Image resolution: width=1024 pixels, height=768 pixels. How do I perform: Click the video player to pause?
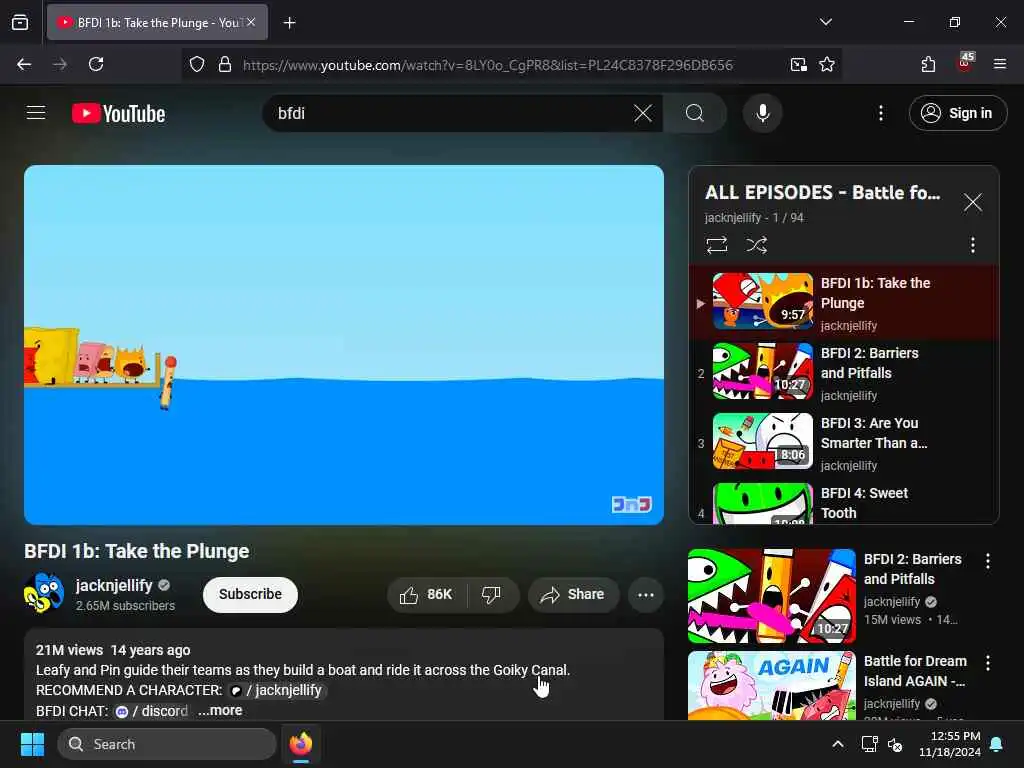pos(344,345)
